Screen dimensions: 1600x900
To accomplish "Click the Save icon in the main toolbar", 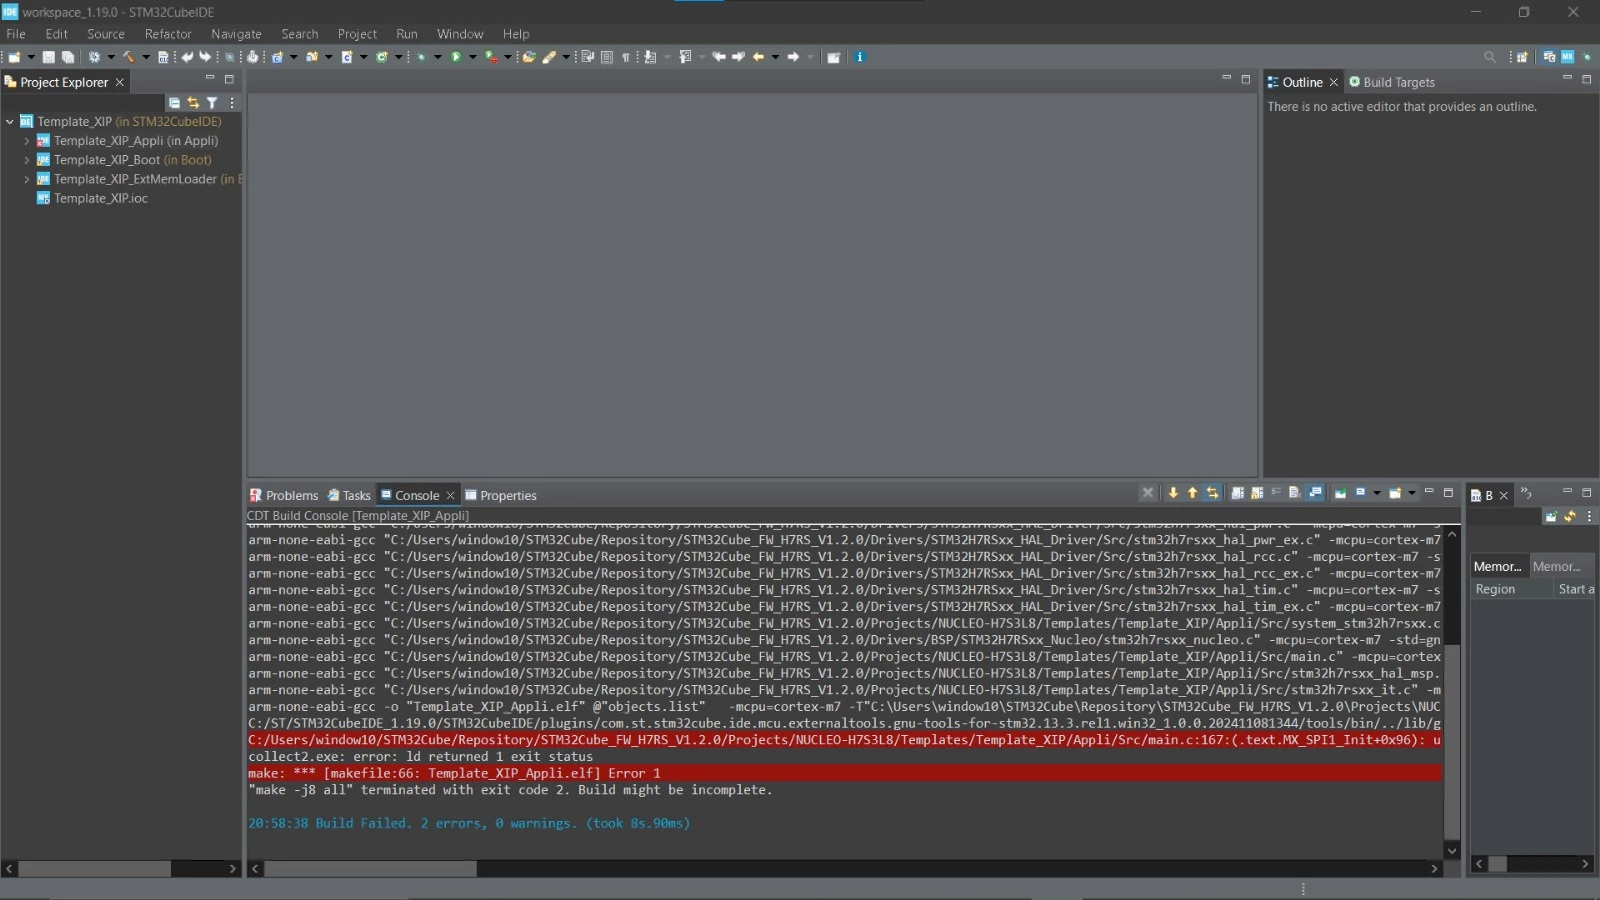I will (x=48, y=57).
